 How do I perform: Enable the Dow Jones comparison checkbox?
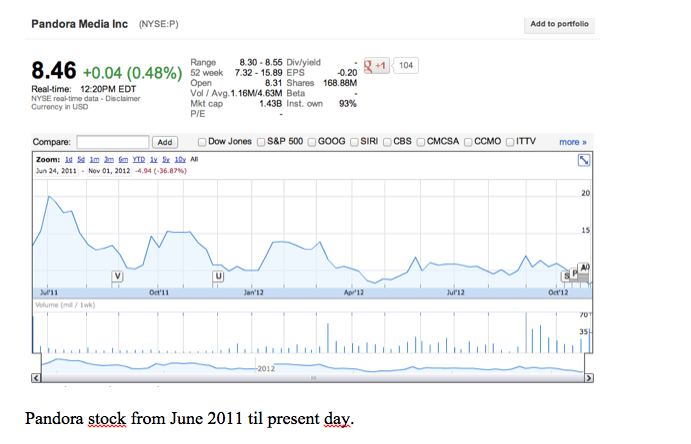click(202, 142)
